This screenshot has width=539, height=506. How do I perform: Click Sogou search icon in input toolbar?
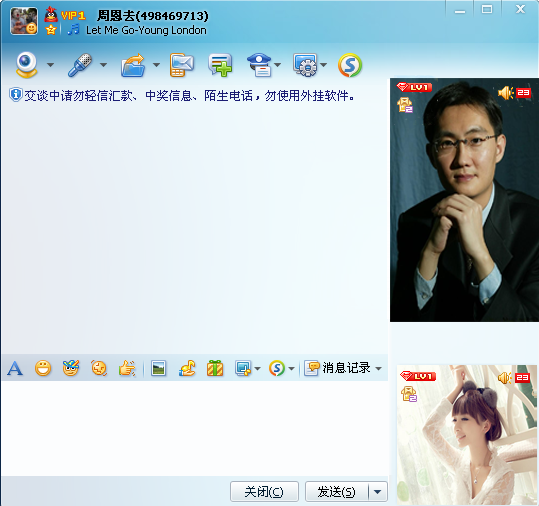(x=277, y=368)
